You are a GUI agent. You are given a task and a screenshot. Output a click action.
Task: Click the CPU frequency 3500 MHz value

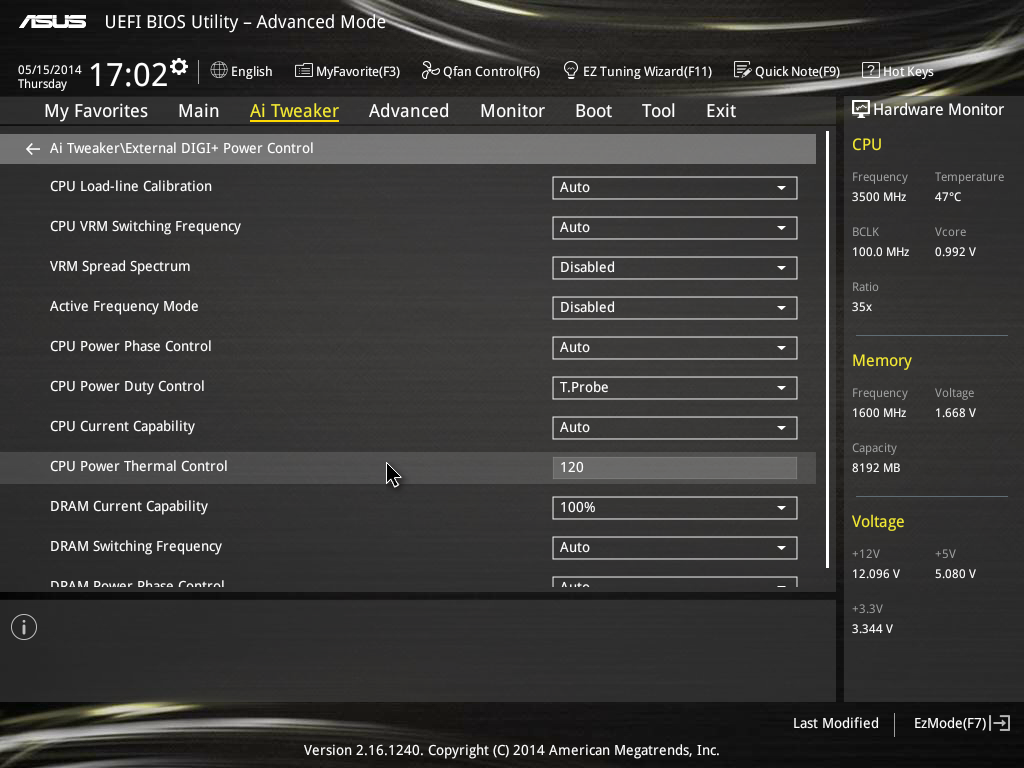pos(878,197)
